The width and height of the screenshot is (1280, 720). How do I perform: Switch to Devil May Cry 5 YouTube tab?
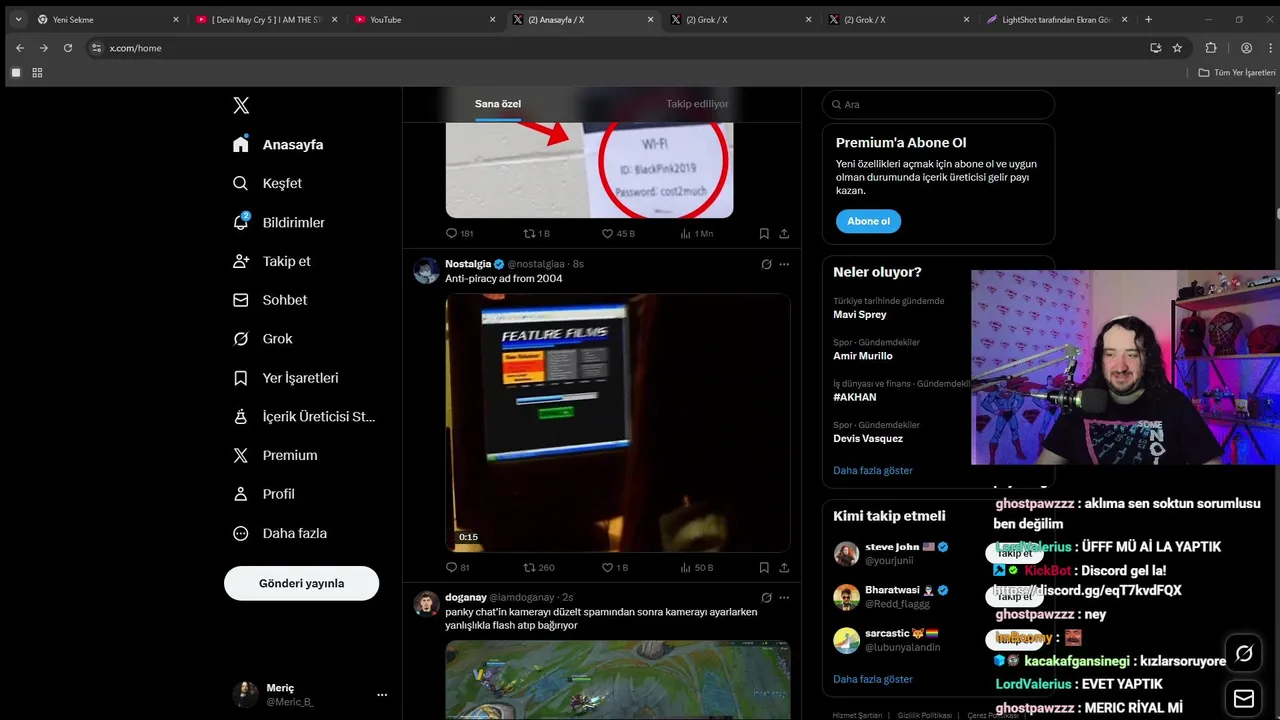pos(267,19)
